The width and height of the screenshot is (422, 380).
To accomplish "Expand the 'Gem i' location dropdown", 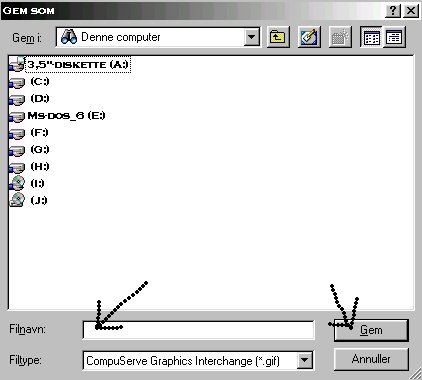I will pyautogui.click(x=252, y=37).
